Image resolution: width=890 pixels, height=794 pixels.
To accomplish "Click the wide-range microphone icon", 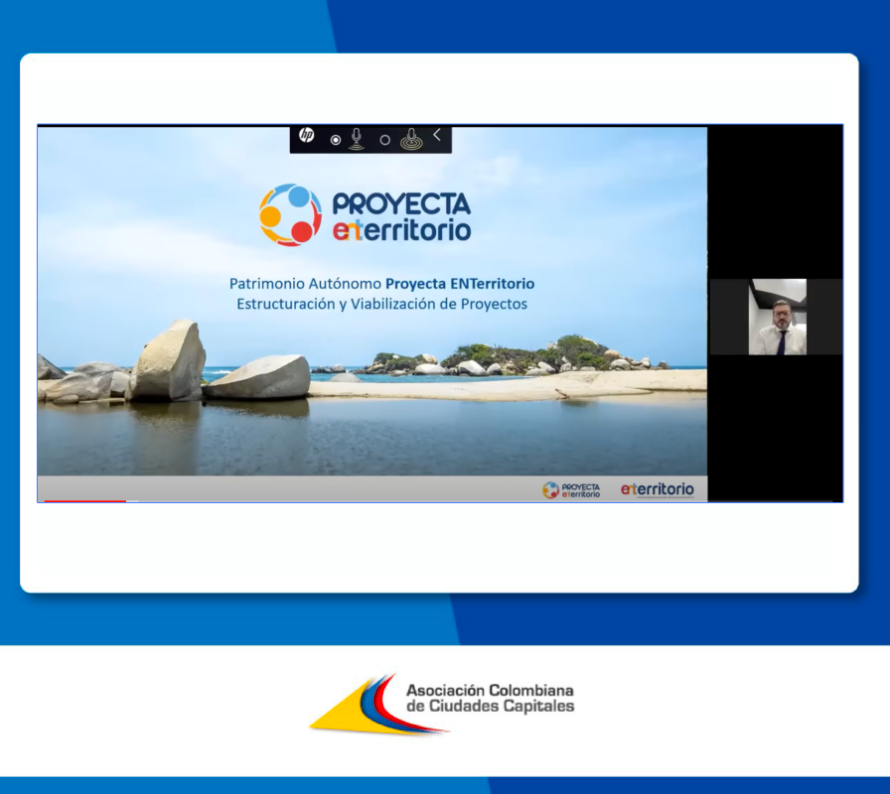I will (411, 139).
